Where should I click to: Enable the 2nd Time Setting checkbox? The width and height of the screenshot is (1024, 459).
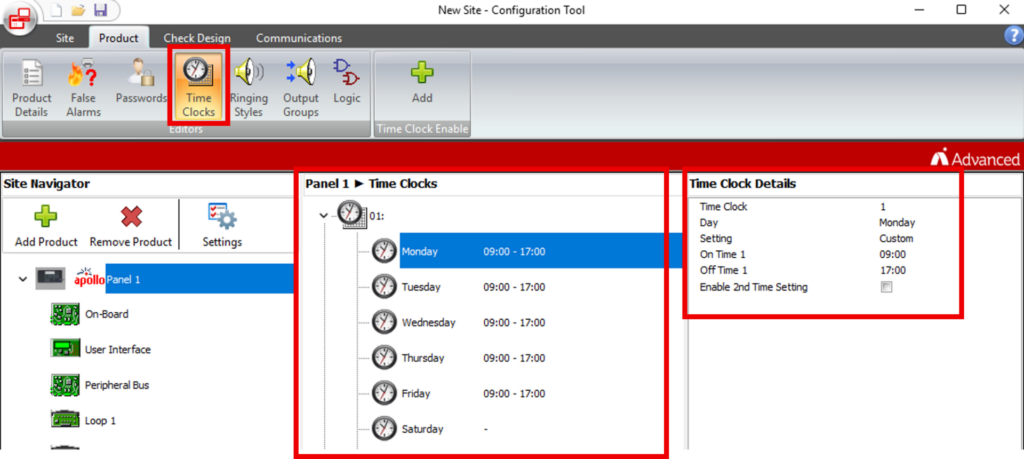(x=886, y=287)
